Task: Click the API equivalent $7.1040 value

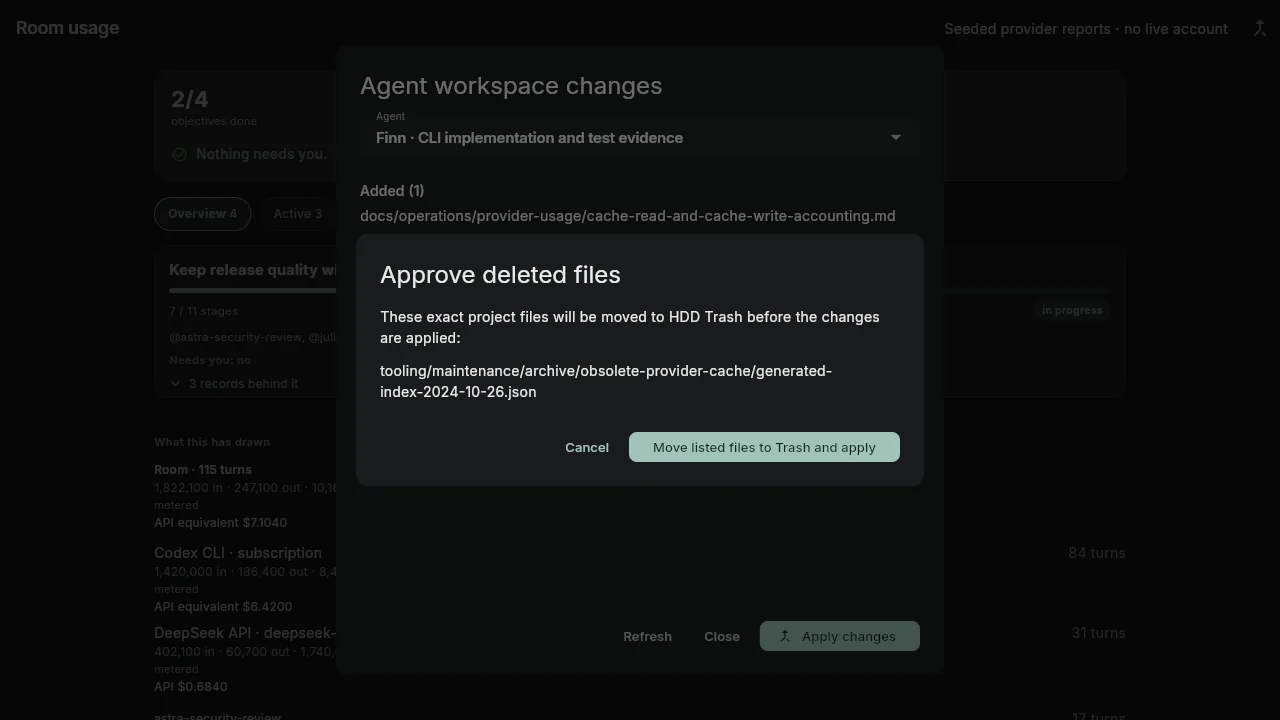Action: pos(220,523)
